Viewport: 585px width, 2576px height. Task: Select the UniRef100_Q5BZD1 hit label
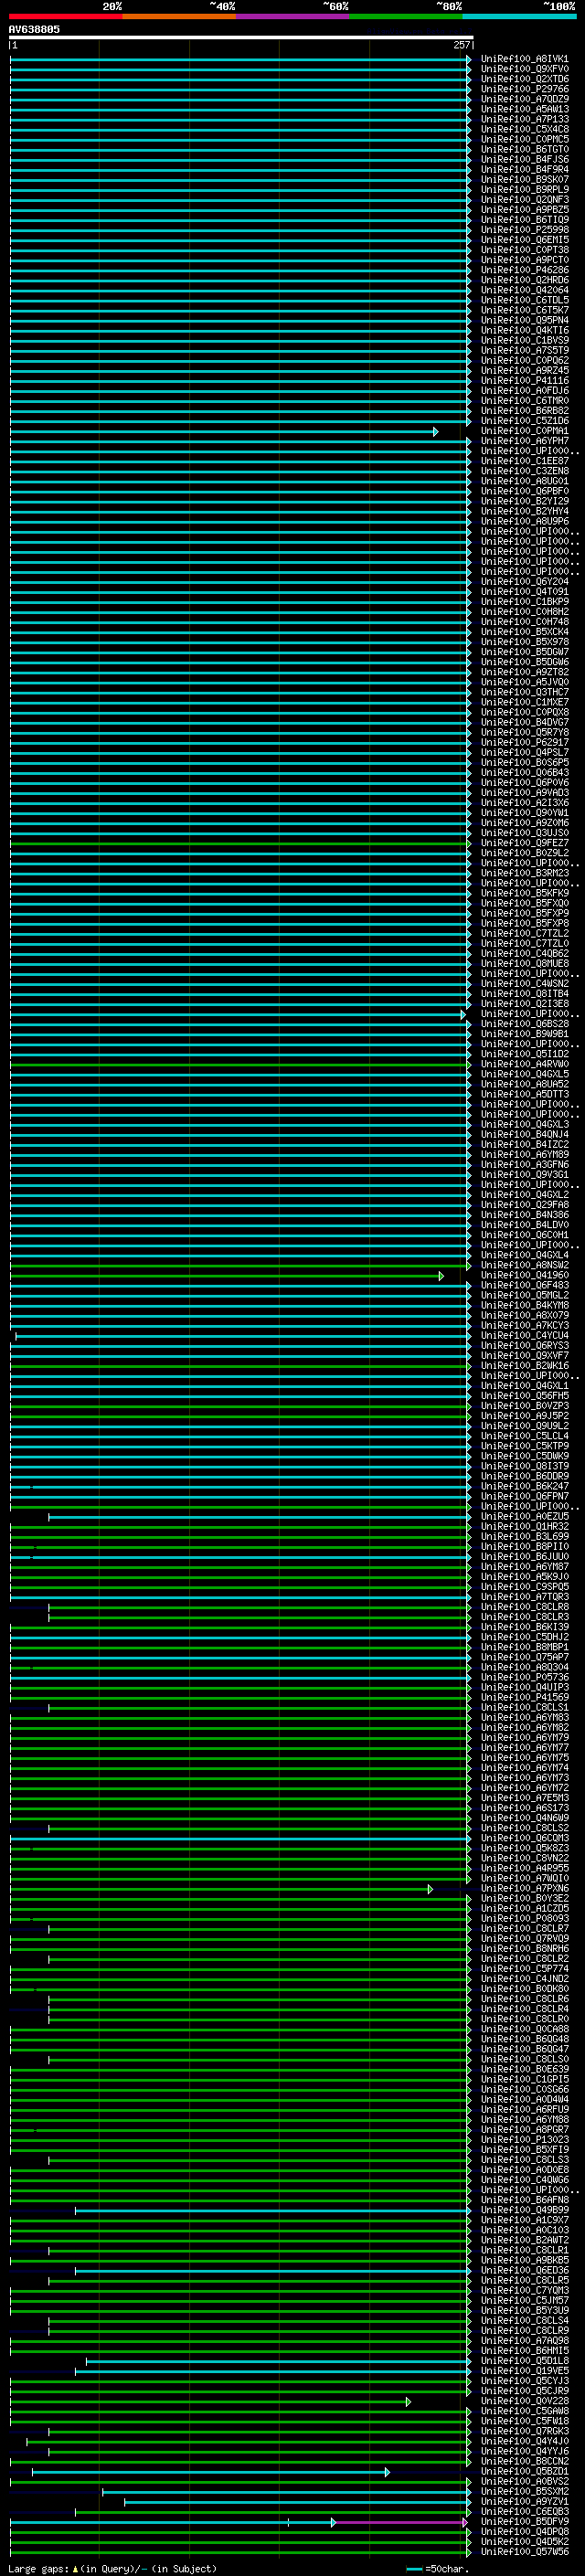tap(524, 2471)
